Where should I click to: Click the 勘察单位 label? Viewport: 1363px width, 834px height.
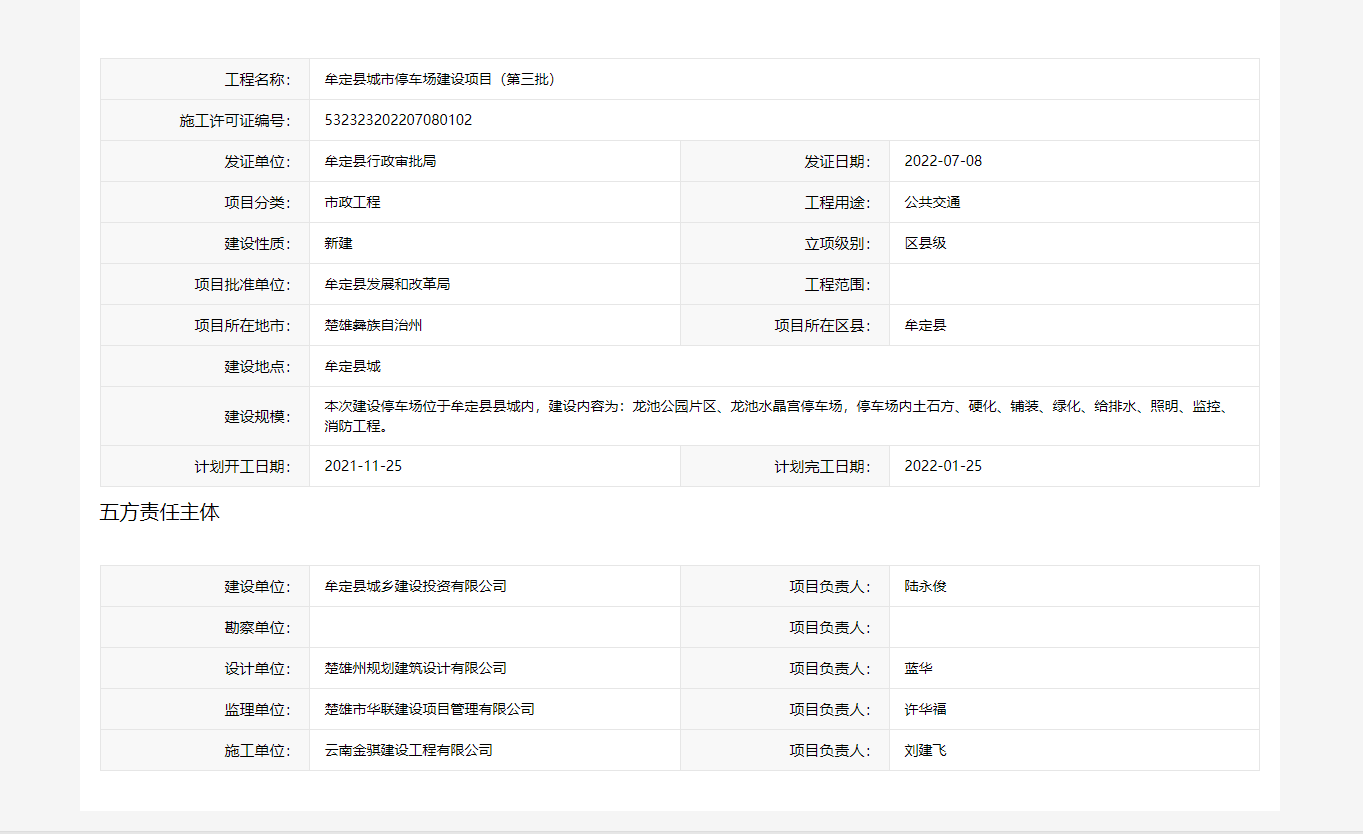point(257,627)
